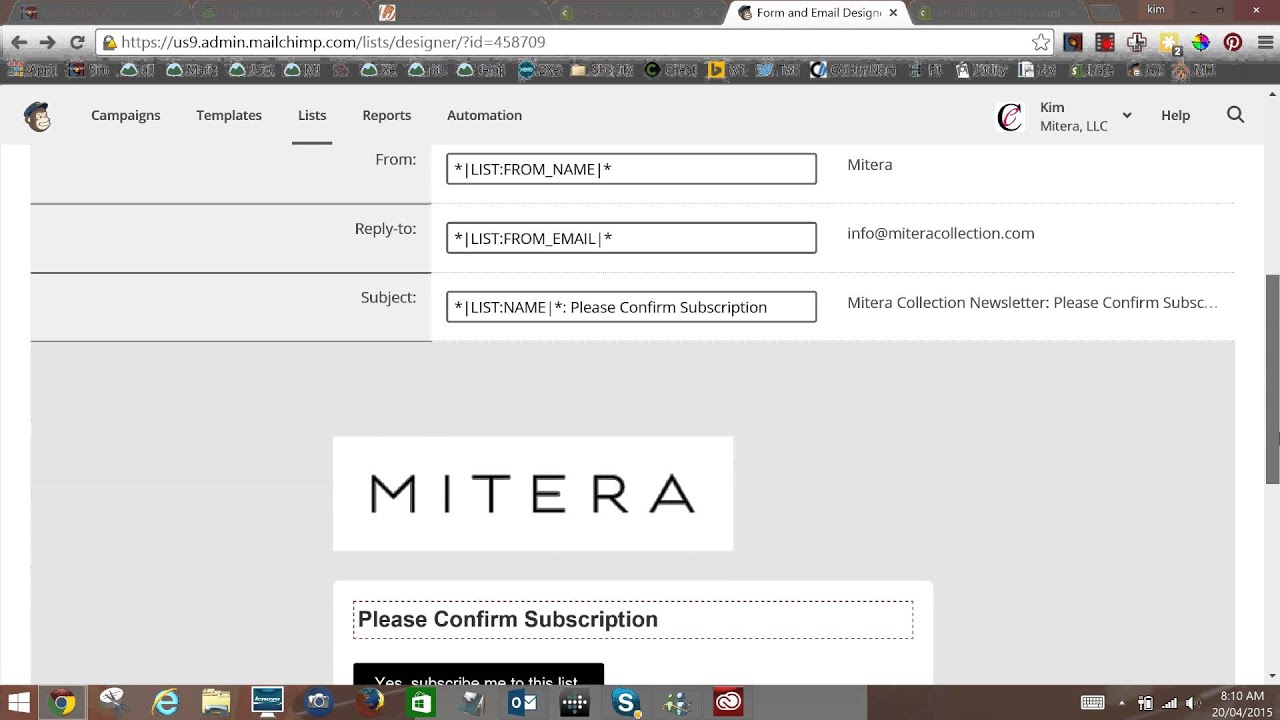1280x720 pixels.
Task: Edit the Please Confirm Subscription heading
Action: click(633, 619)
